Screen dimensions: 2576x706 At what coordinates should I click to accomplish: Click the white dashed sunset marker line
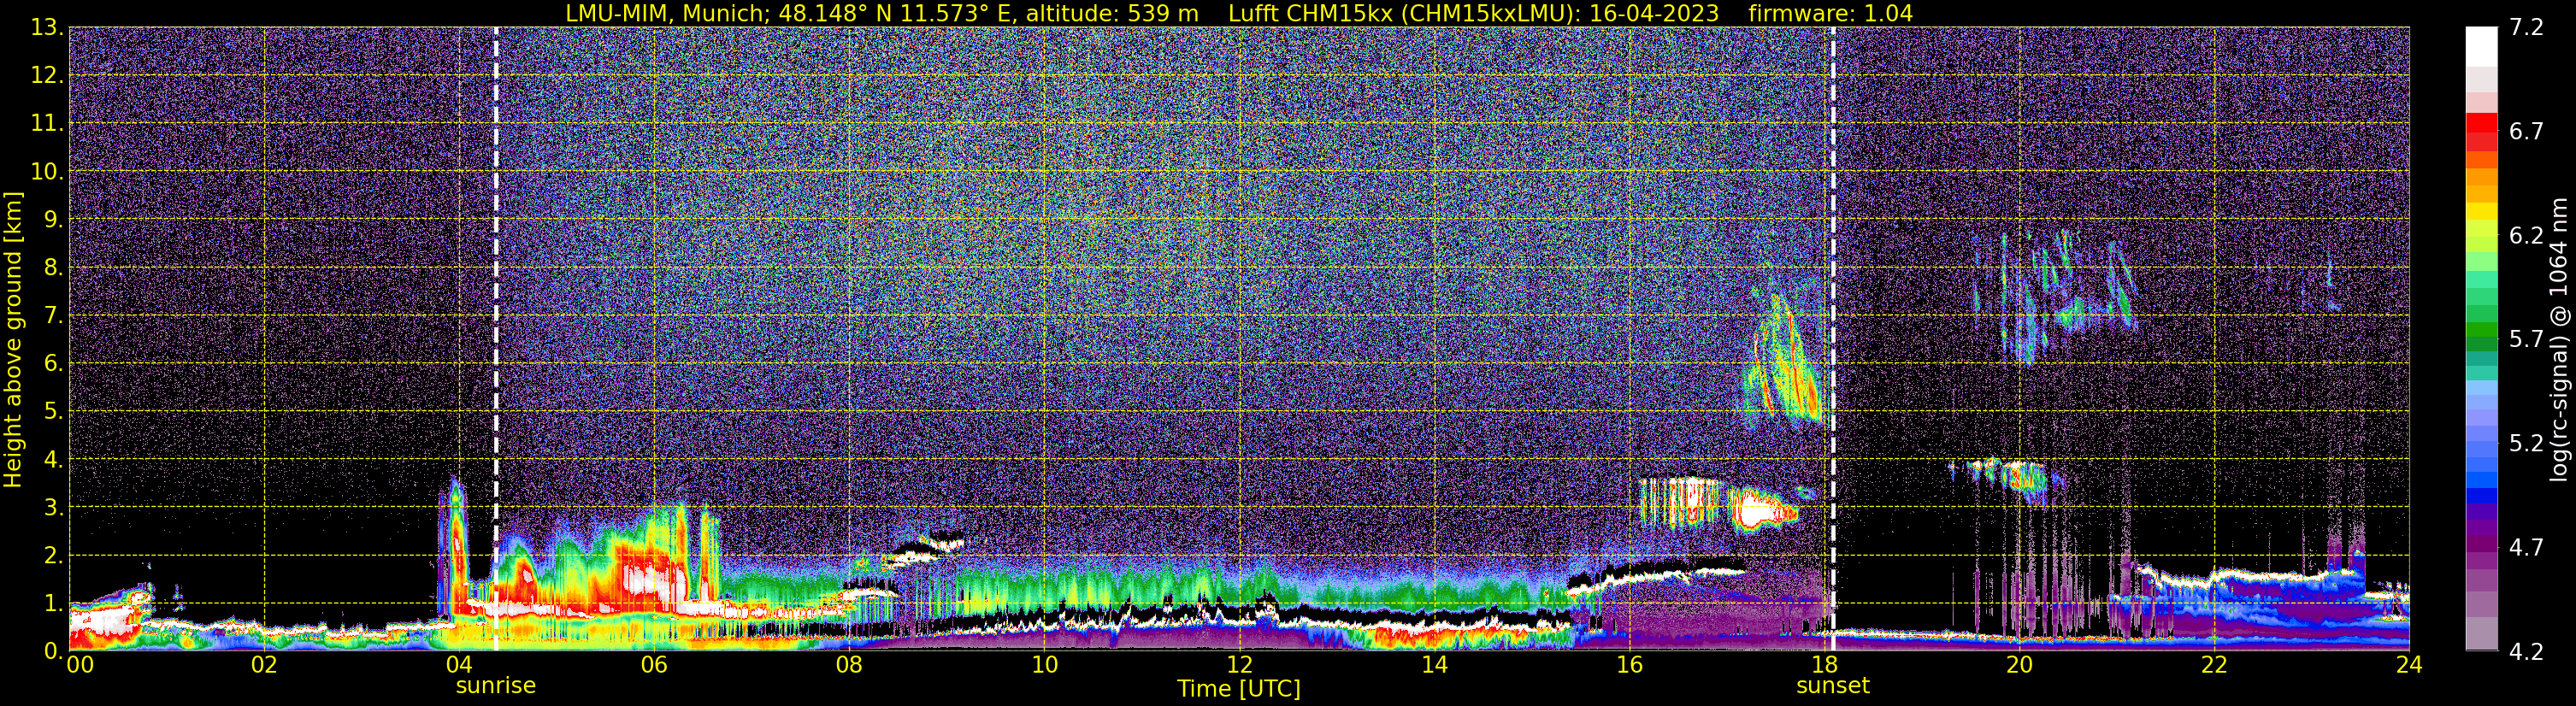coord(1833,340)
